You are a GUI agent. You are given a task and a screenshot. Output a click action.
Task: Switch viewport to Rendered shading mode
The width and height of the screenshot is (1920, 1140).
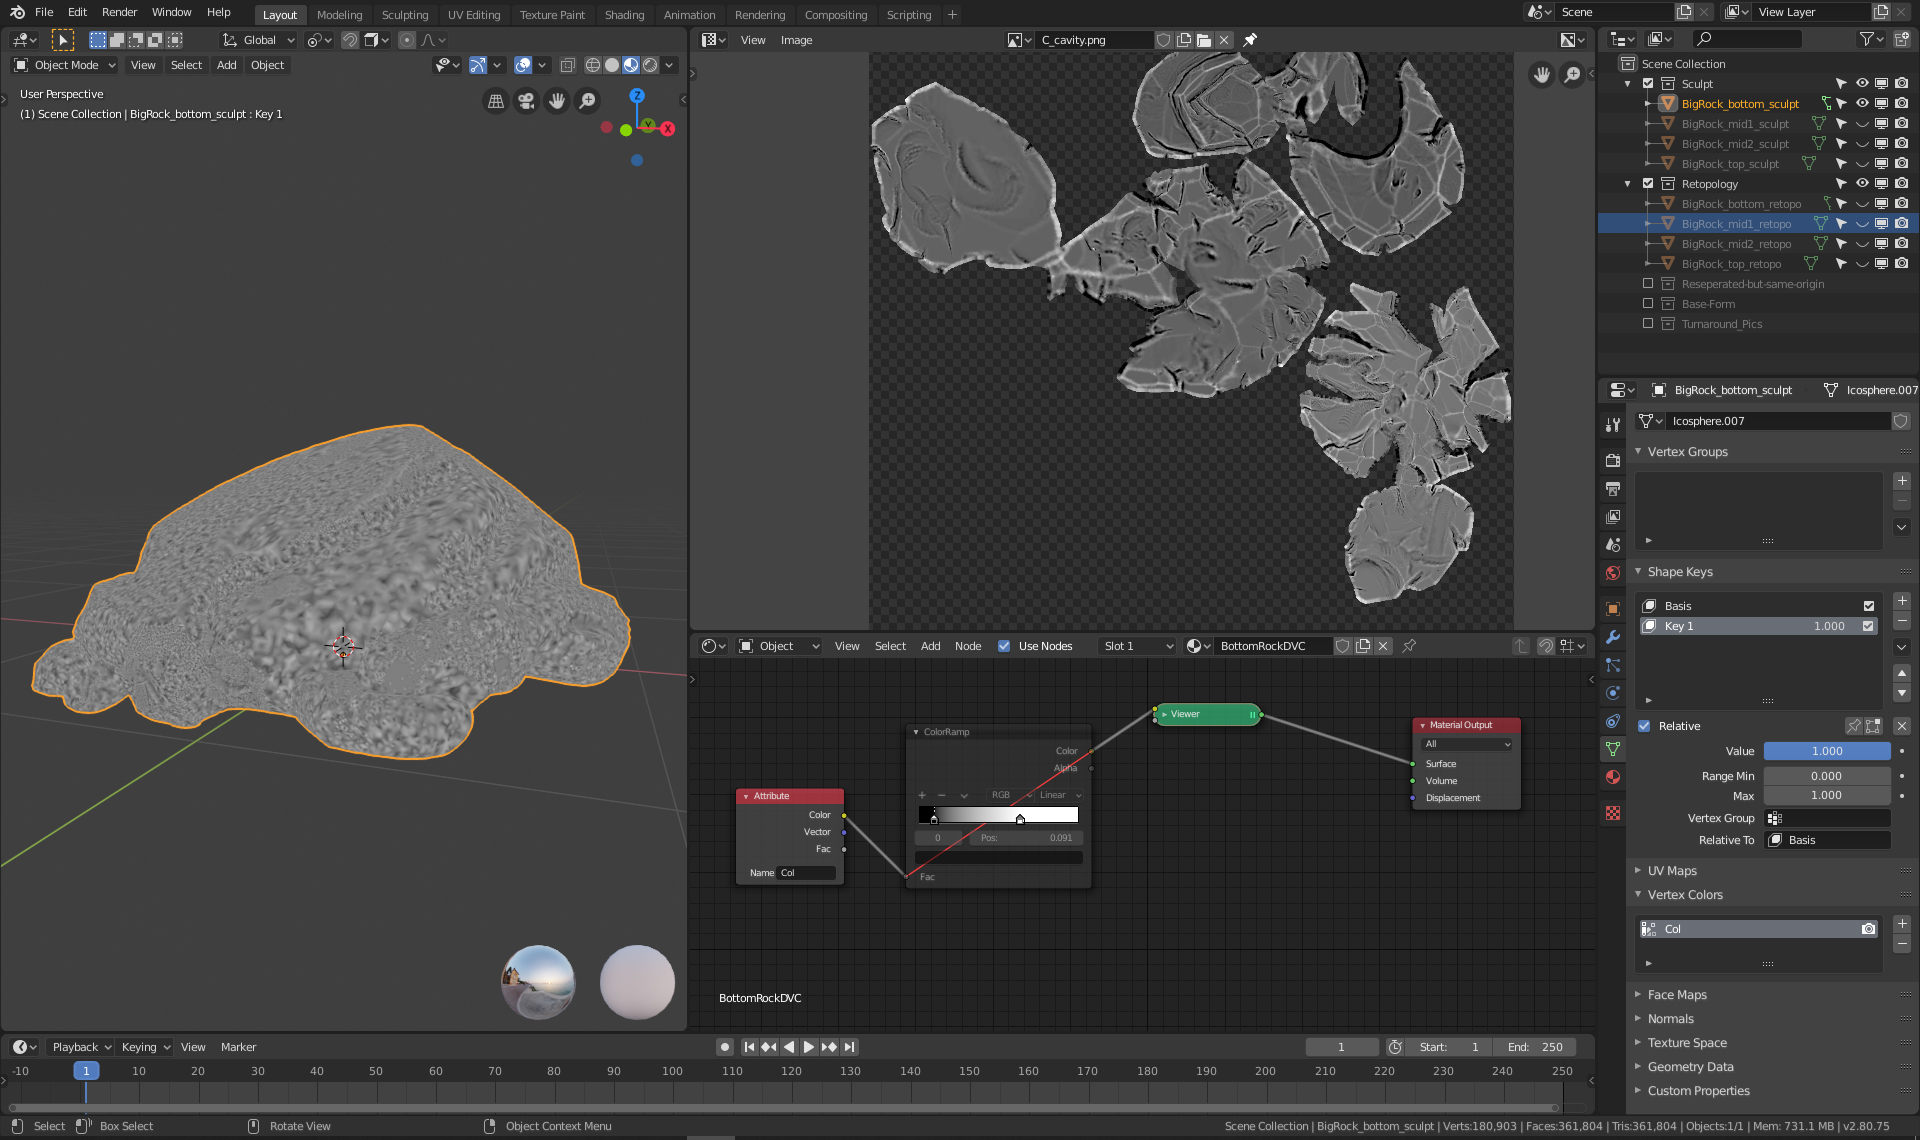tap(650, 65)
